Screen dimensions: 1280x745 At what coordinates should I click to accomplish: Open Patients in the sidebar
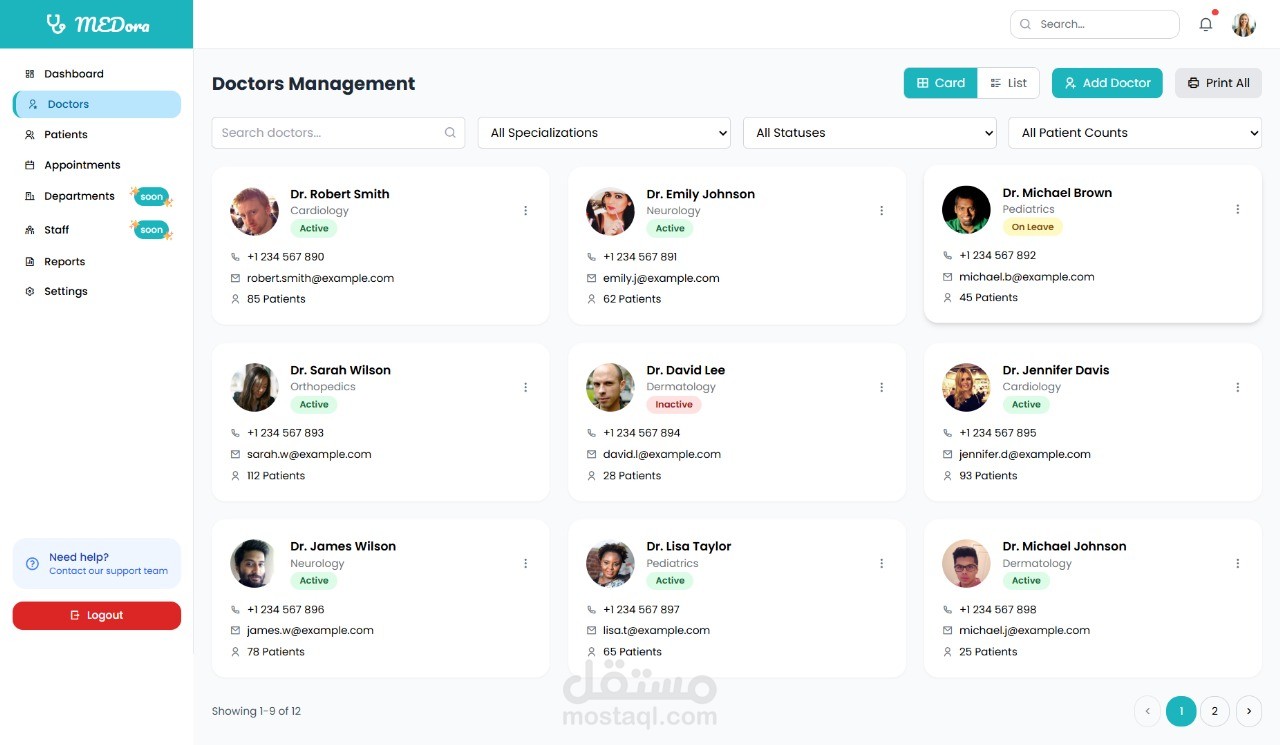click(x=96, y=135)
